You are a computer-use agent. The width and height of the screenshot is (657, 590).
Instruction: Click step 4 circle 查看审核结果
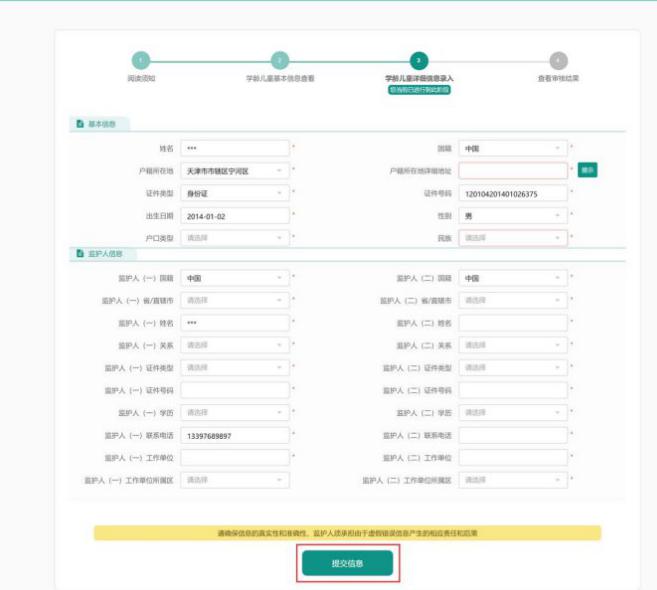(x=558, y=61)
